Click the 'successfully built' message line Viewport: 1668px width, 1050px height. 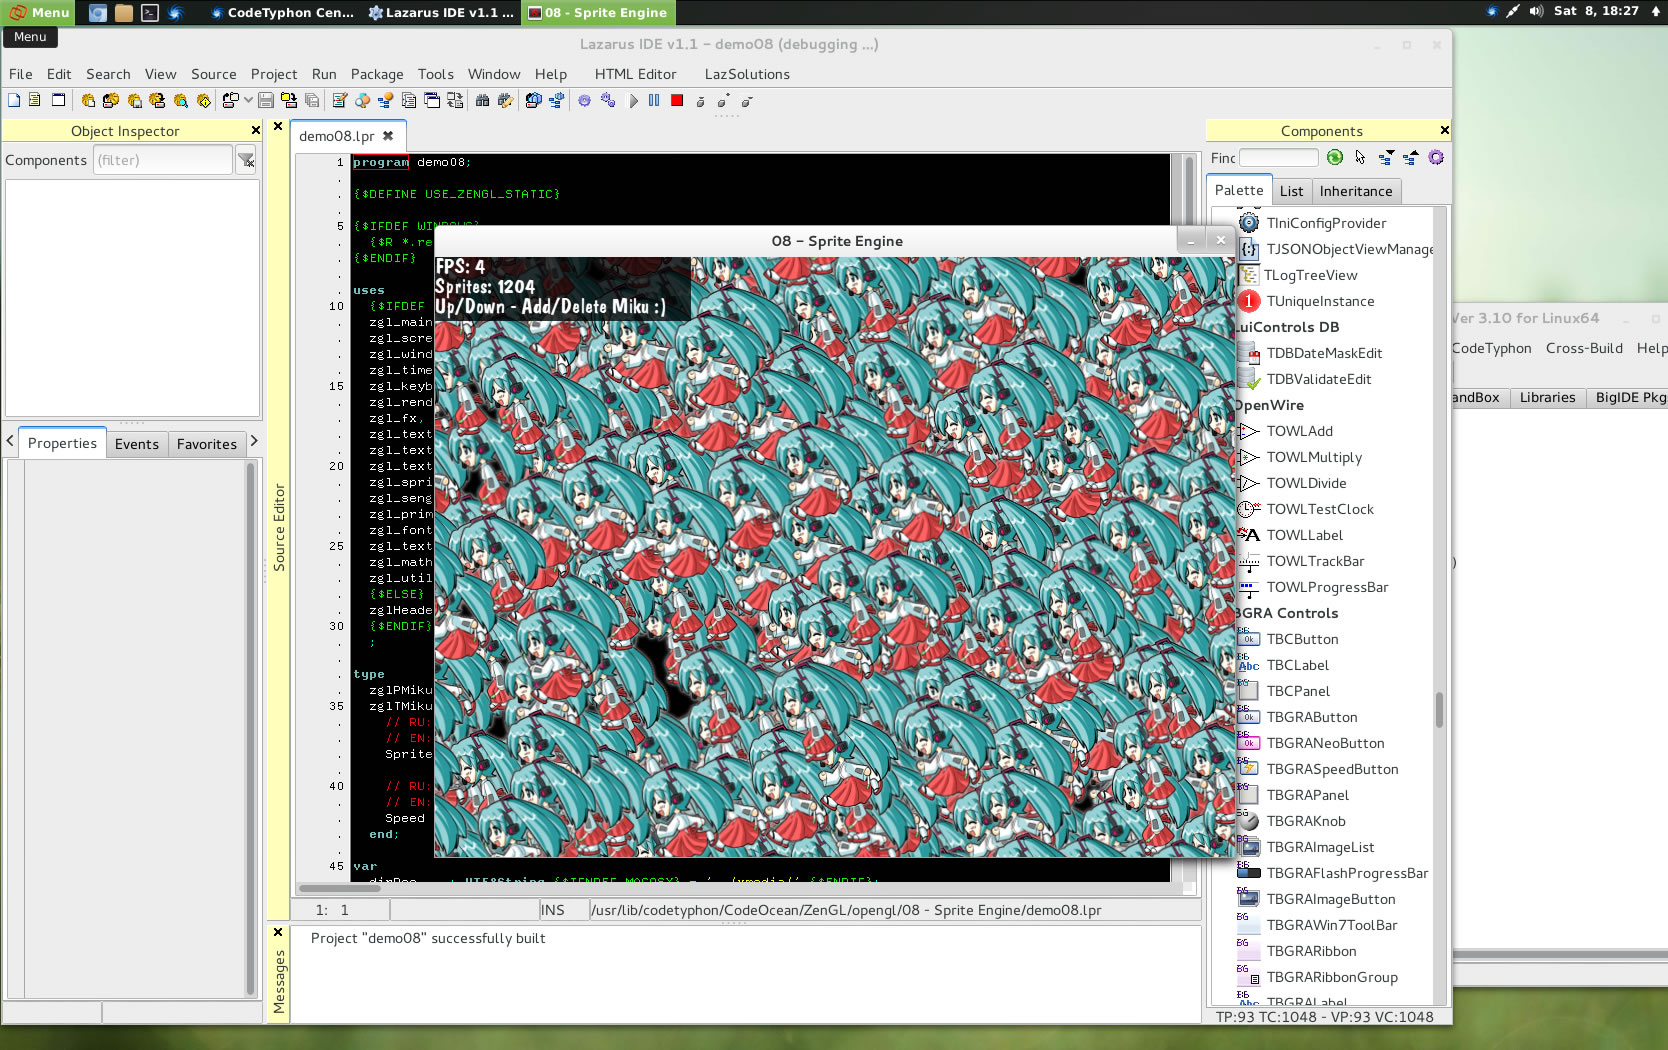(428, 938)
